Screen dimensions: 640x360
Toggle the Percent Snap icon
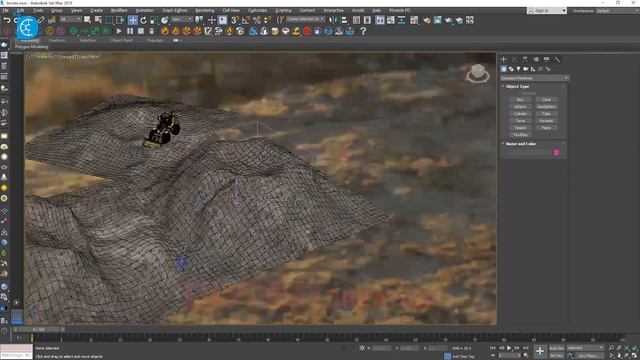tap(257, 20)
